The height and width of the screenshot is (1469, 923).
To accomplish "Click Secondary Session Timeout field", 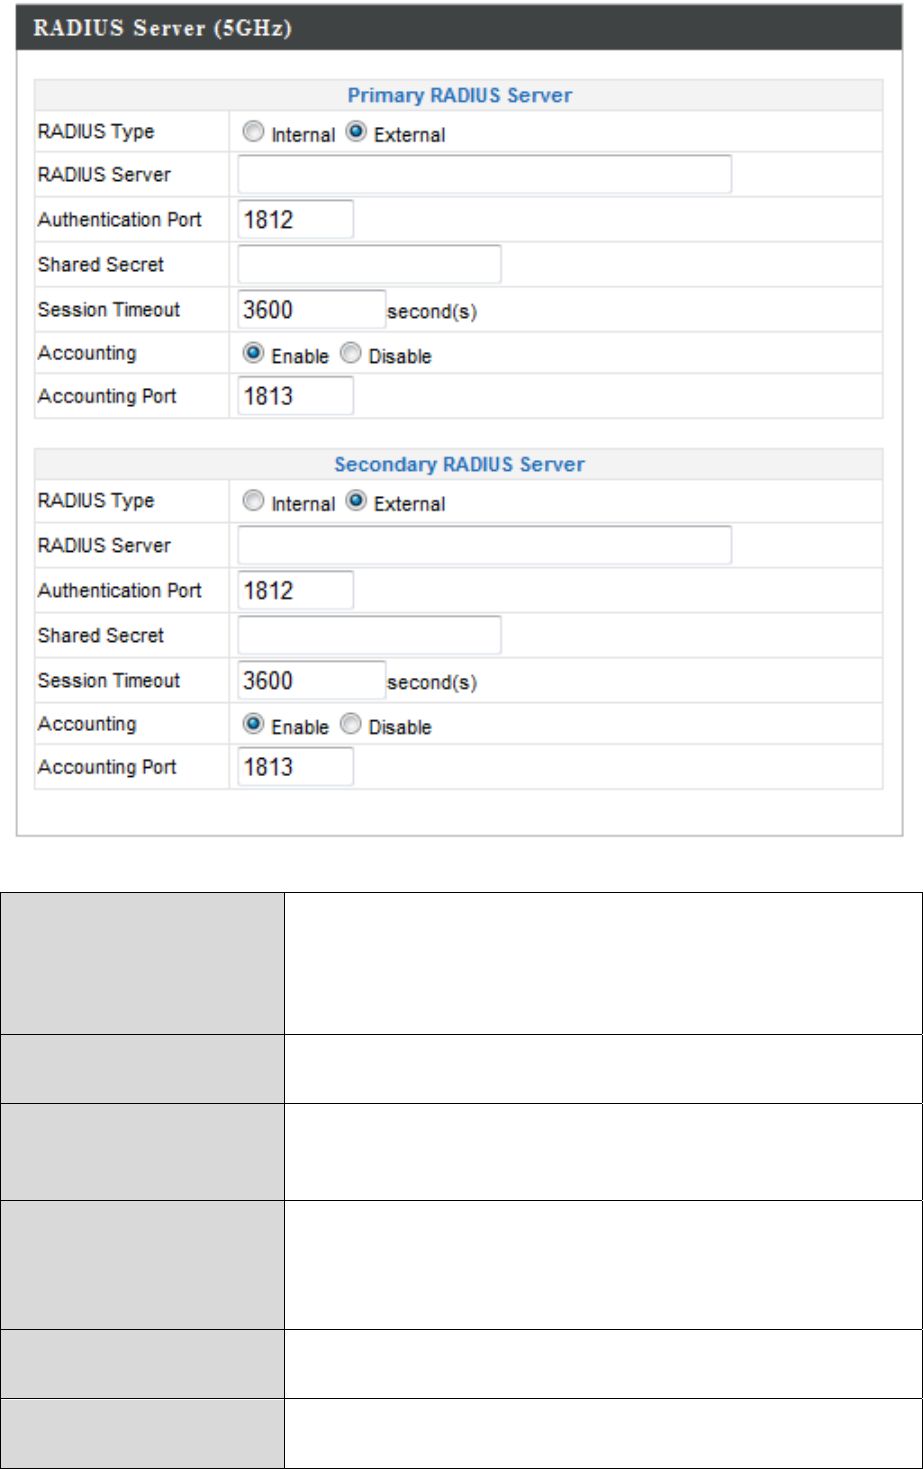I will click(x=311, y=680).
